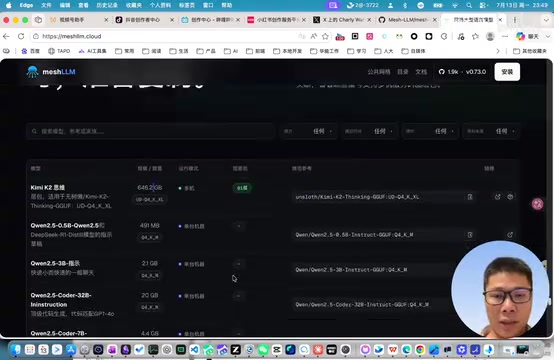Viewport: 554px width, 360px height.
Task: Click the read aloud icon in address bar
Action: pyautogui.click(x=313, y=36)
